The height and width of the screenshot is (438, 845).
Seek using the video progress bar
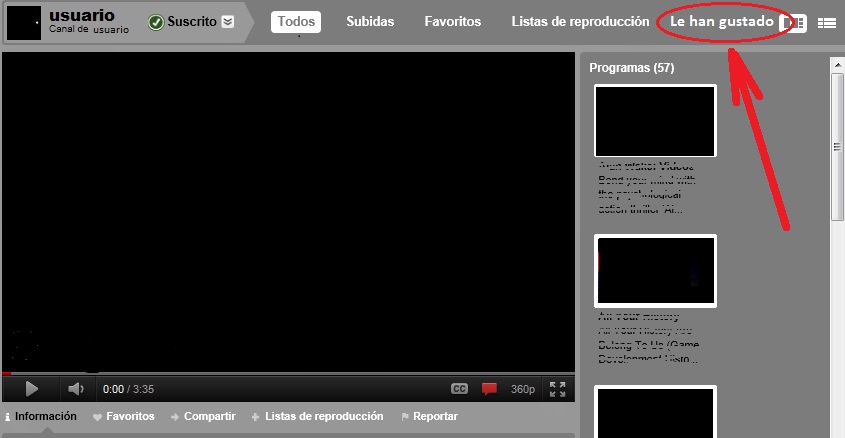tap(288, 373)
